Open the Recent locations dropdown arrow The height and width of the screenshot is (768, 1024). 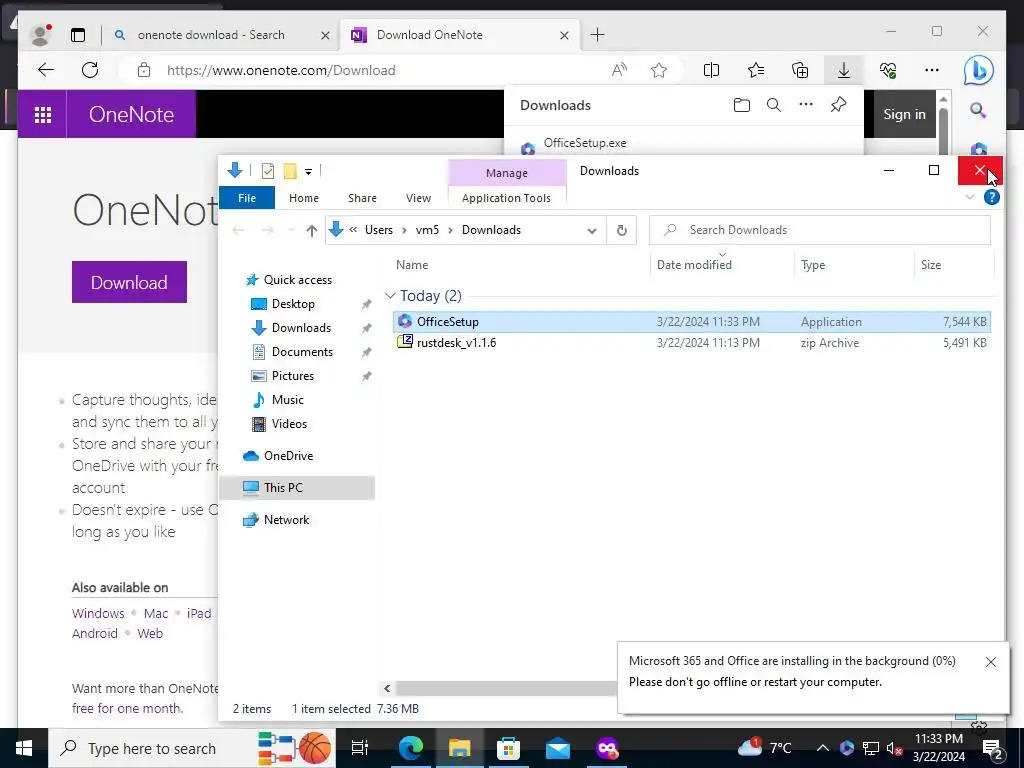(x=291, y=231)
